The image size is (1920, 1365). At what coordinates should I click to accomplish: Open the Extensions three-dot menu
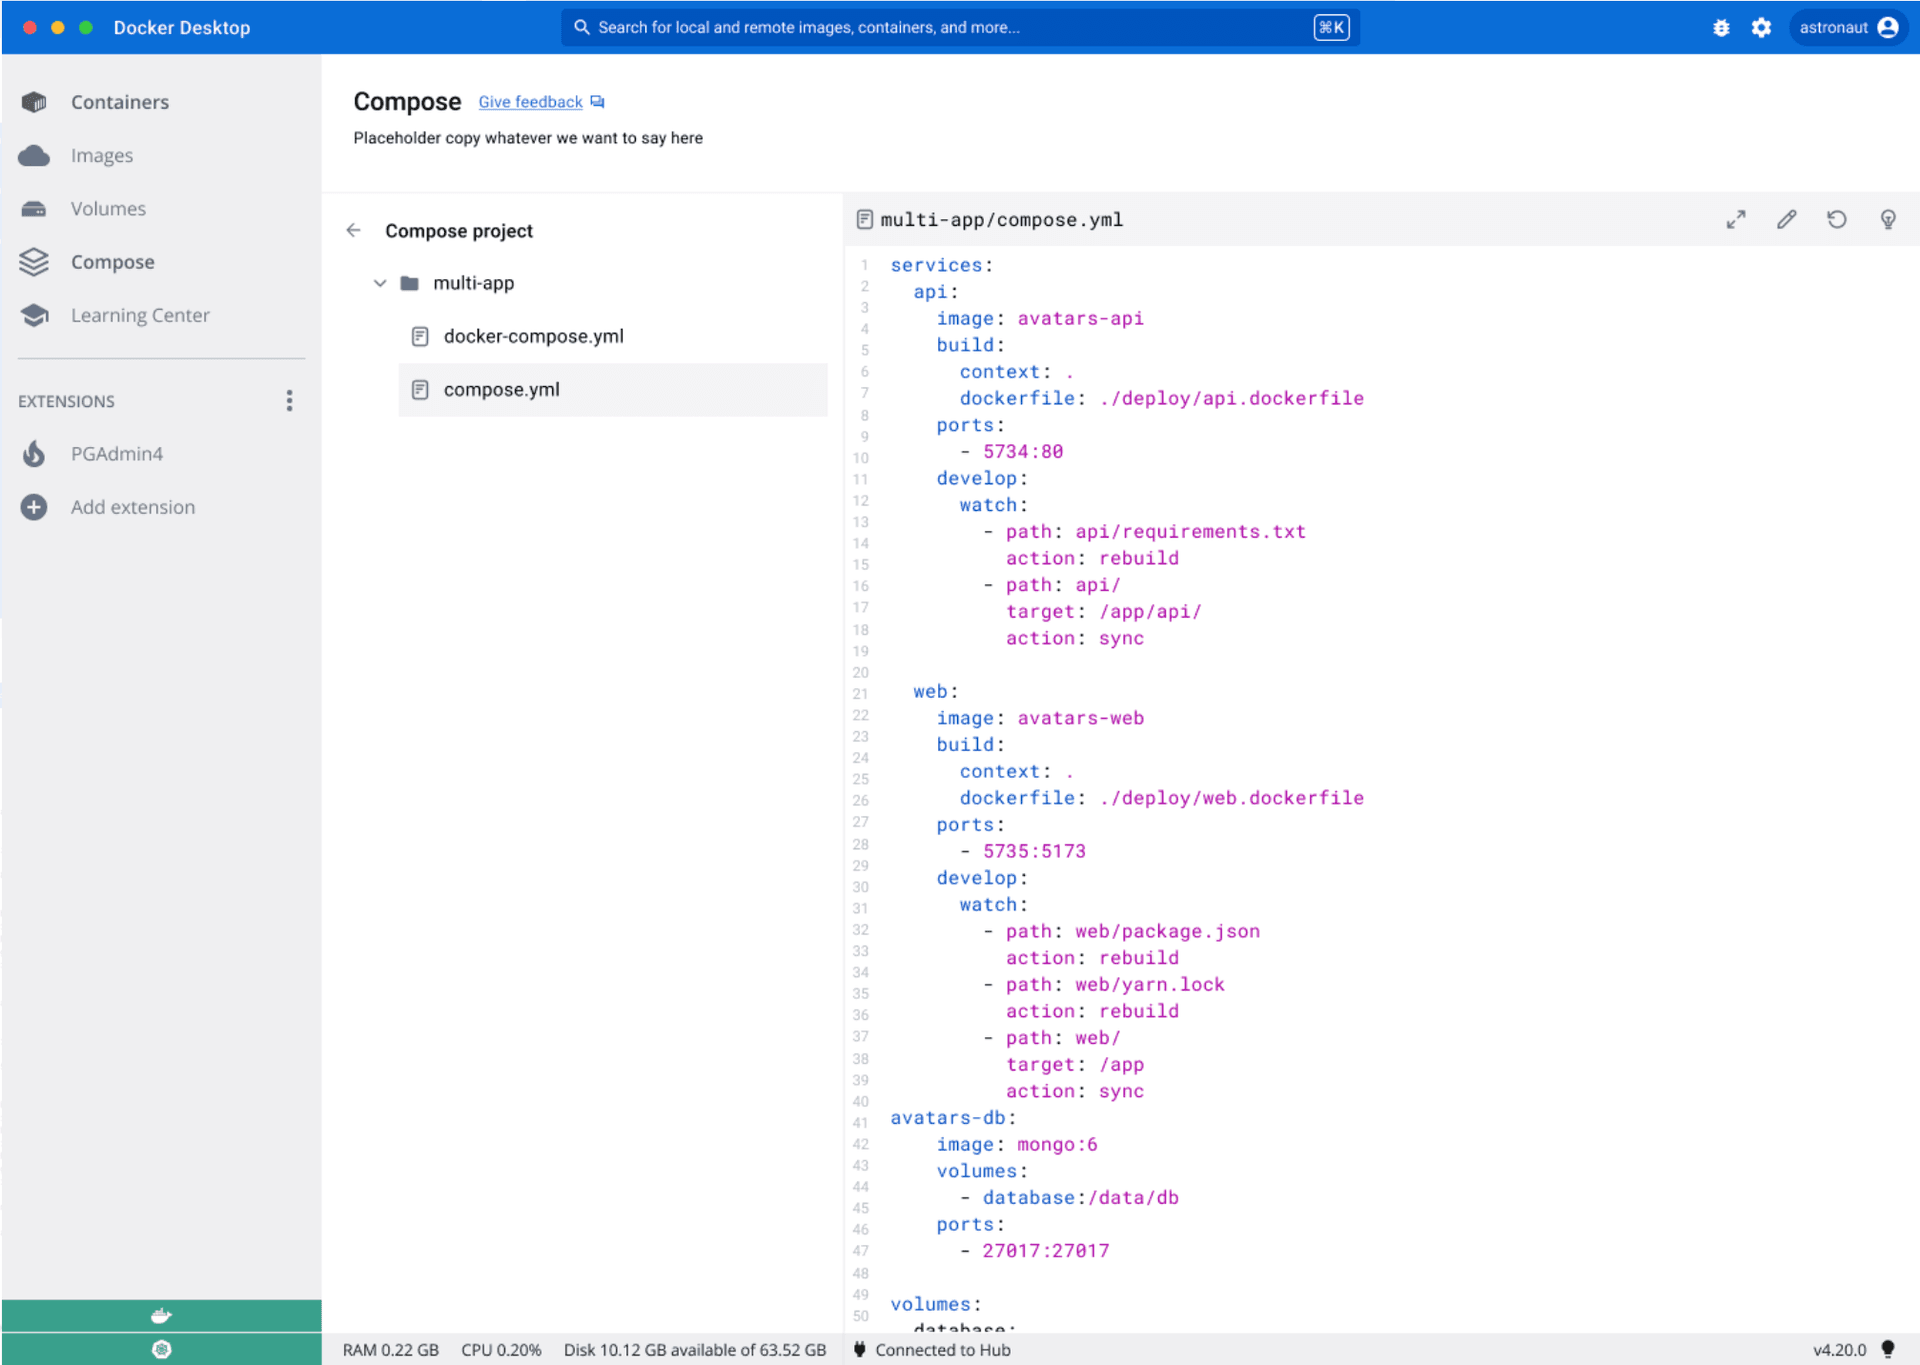[x=289, y=401]
